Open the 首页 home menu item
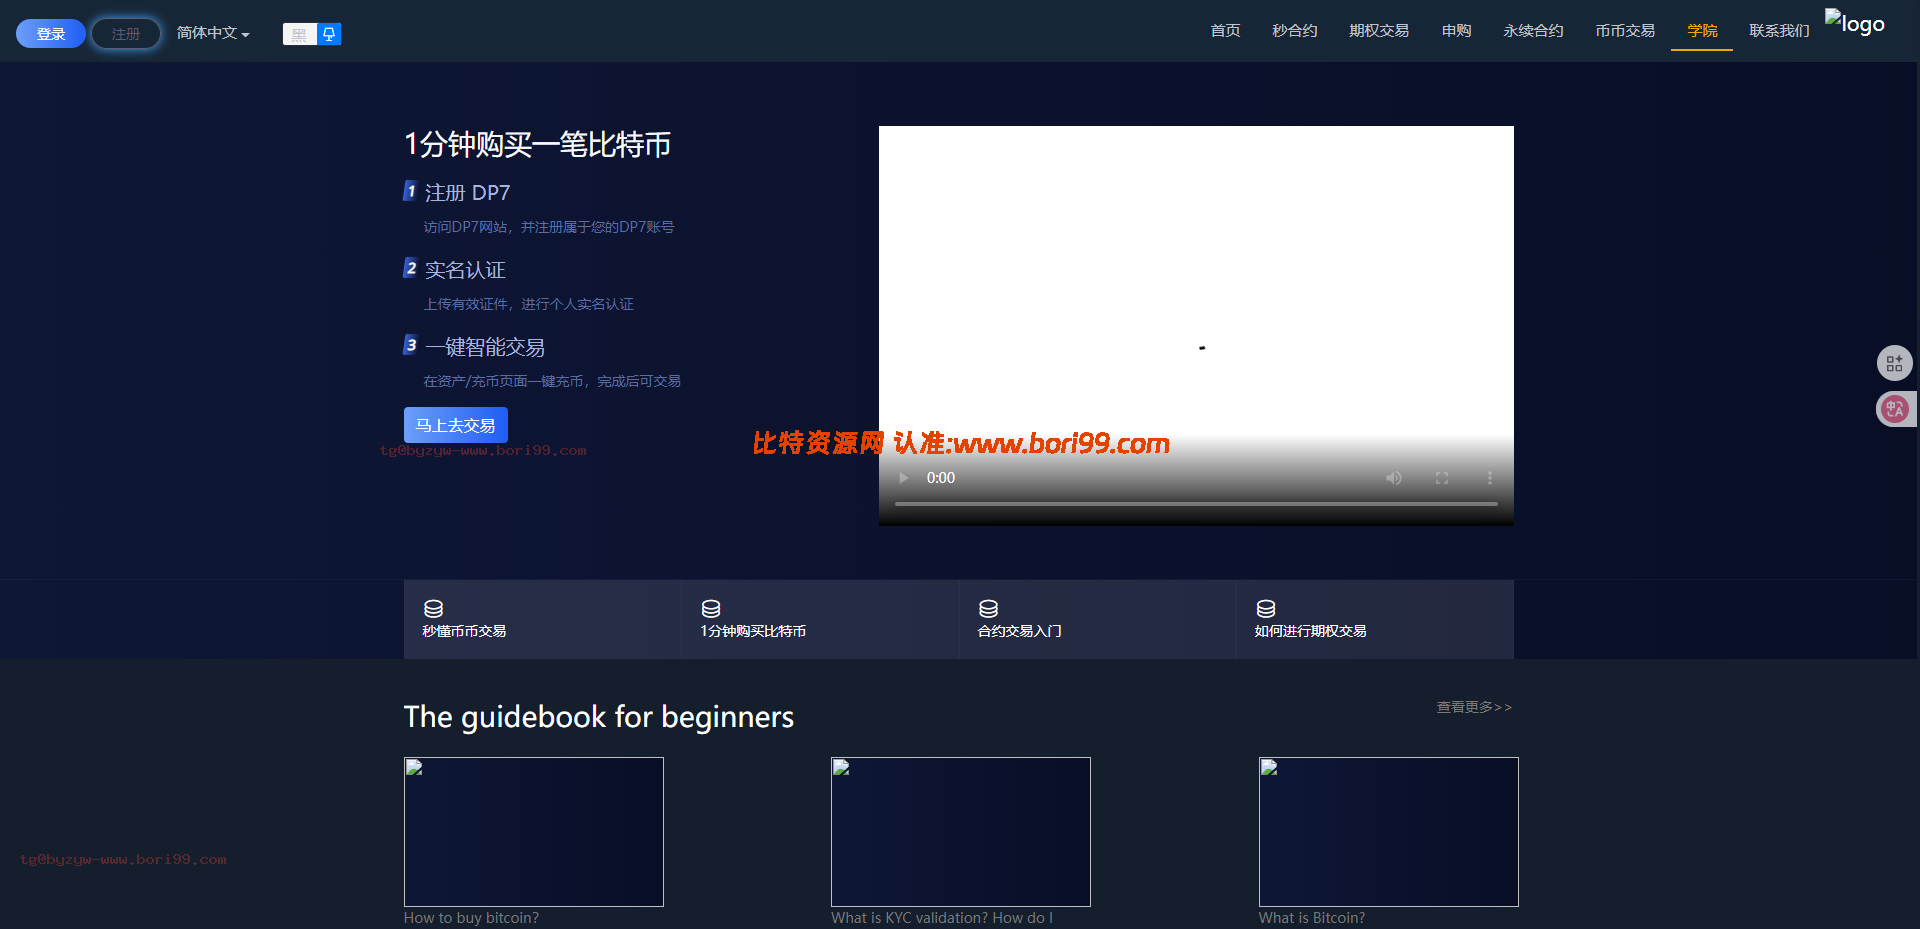 [1225, 31]
